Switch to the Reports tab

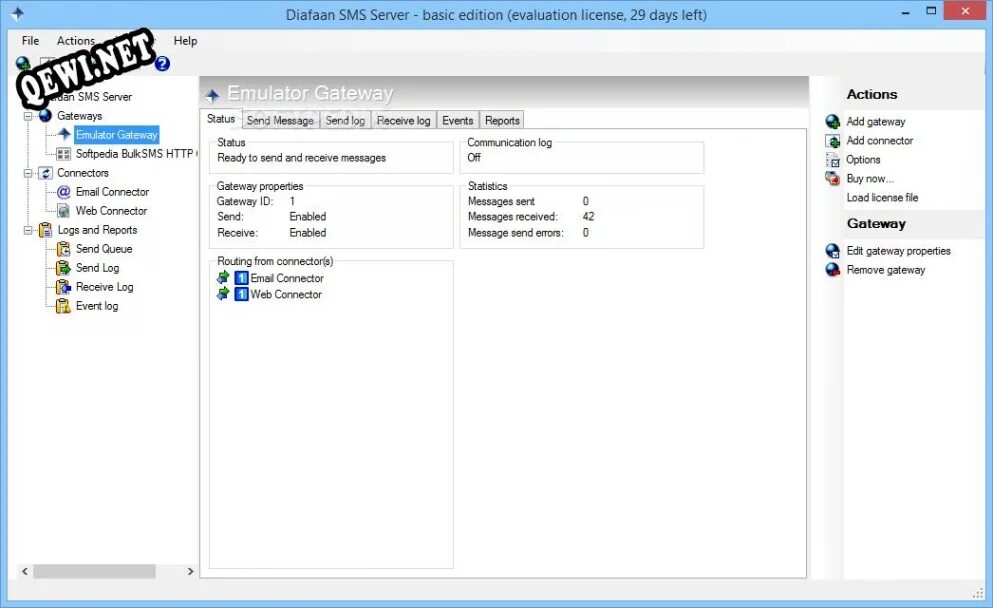point(502,120)
